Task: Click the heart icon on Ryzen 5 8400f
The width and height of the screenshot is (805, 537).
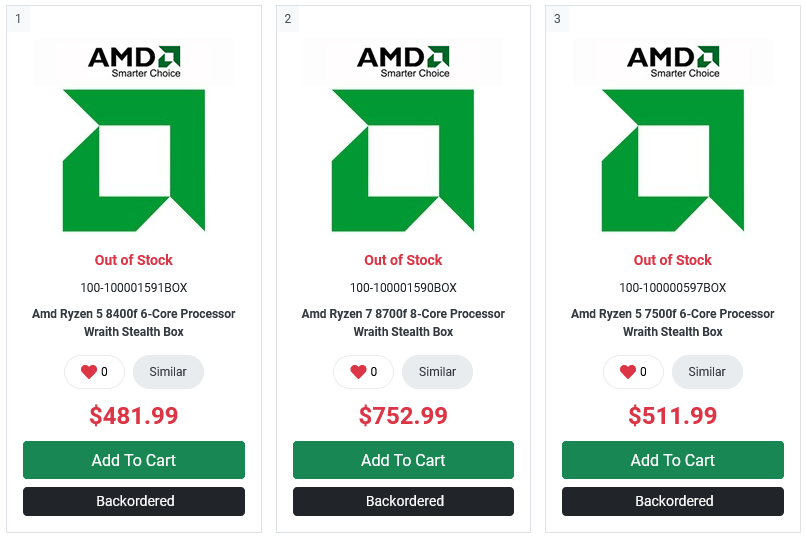Action: click(x=89, y=372)
